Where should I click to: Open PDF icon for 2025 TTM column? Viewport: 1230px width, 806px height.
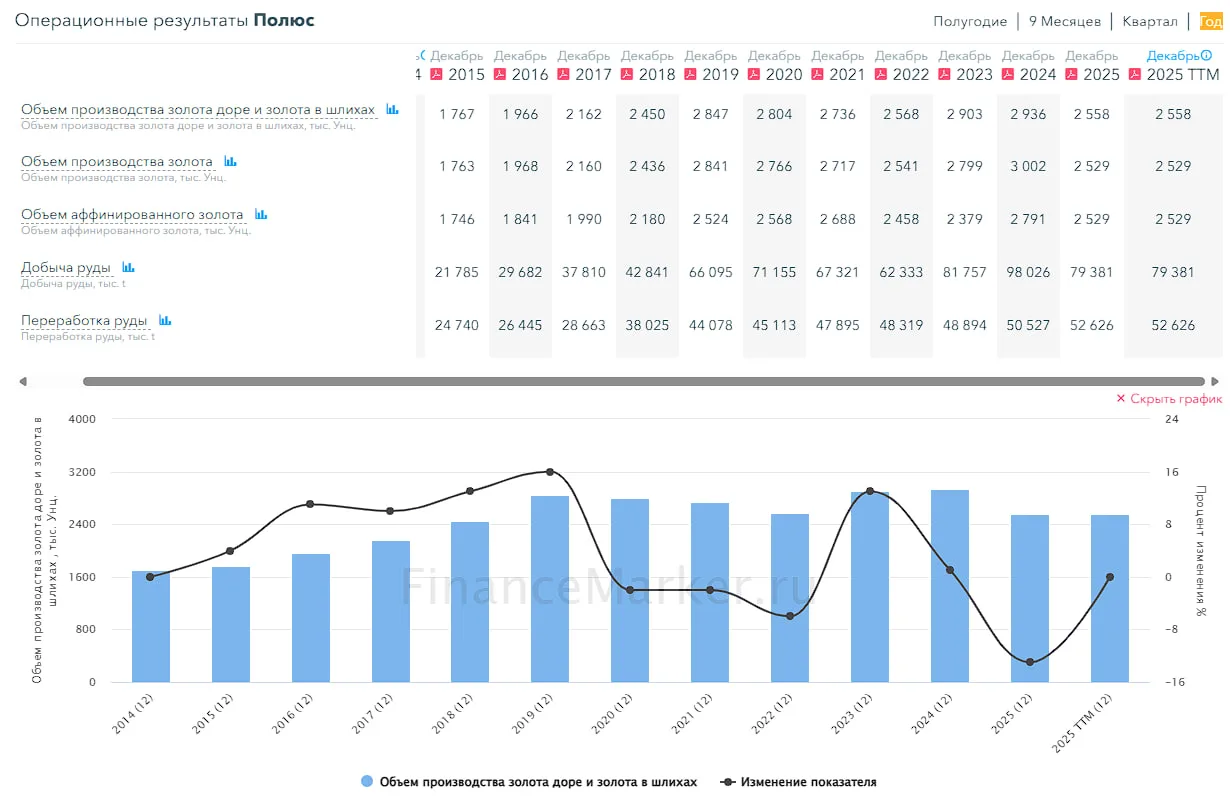tap(1134, 74)
